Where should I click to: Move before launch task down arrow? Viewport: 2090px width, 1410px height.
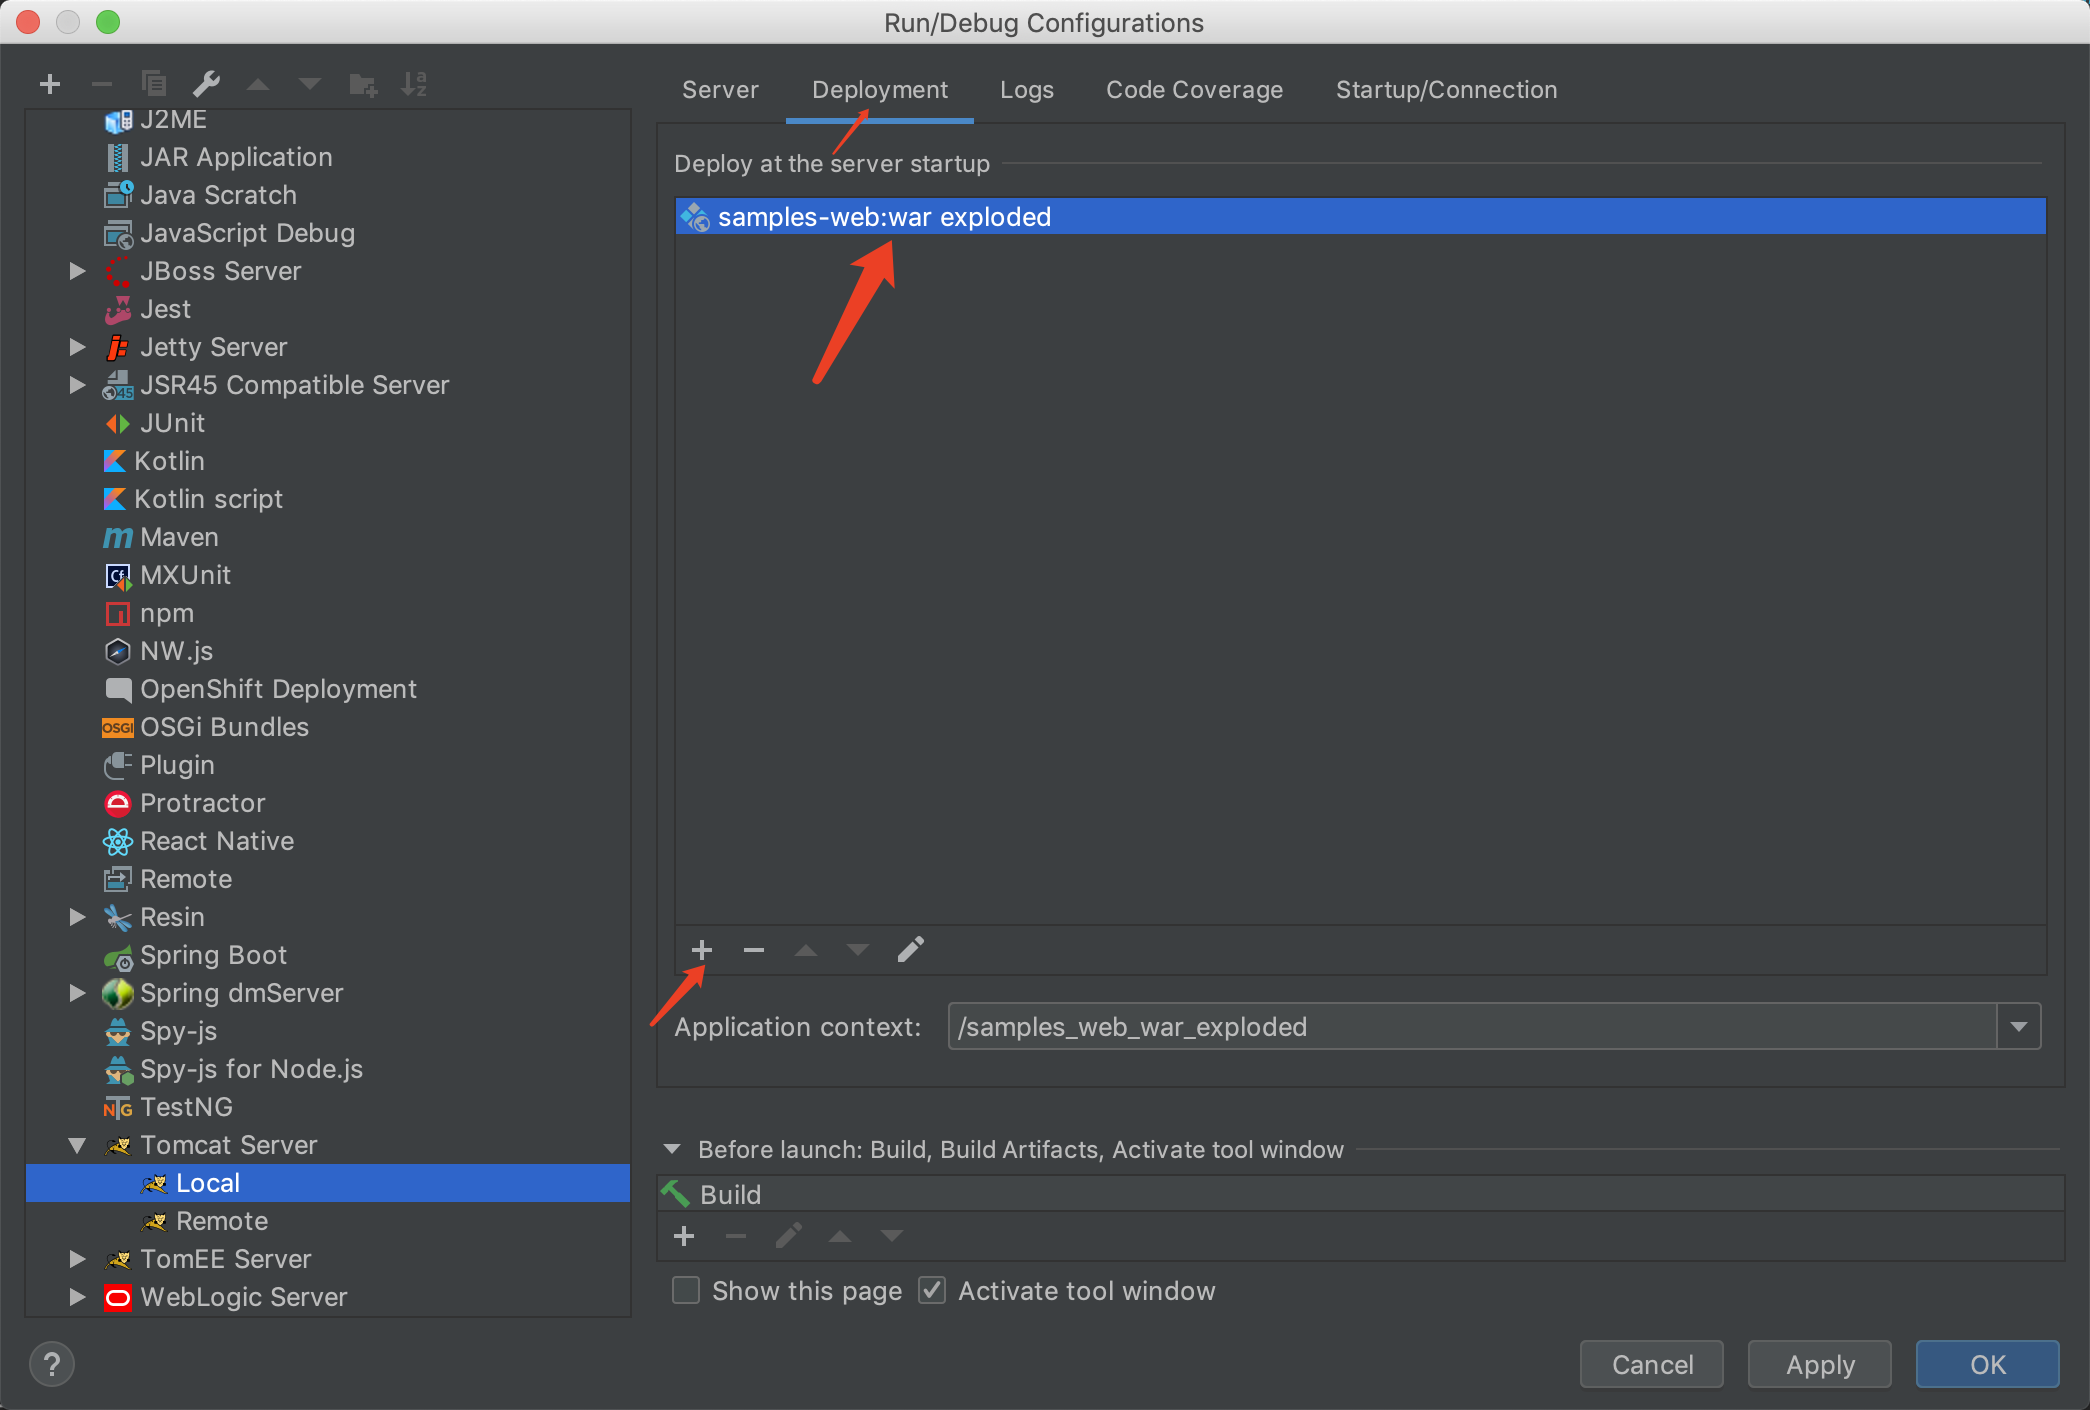pos(892,1237)
